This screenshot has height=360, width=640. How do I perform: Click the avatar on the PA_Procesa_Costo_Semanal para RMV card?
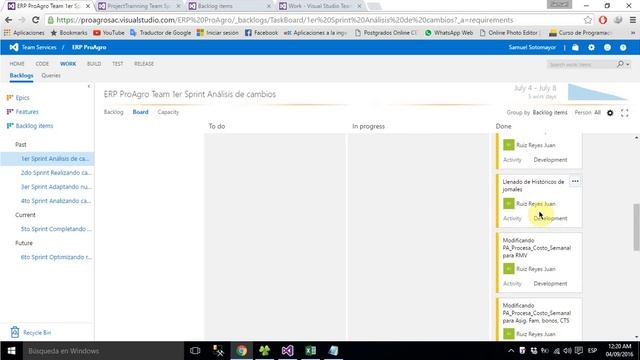tap(509, 269)
